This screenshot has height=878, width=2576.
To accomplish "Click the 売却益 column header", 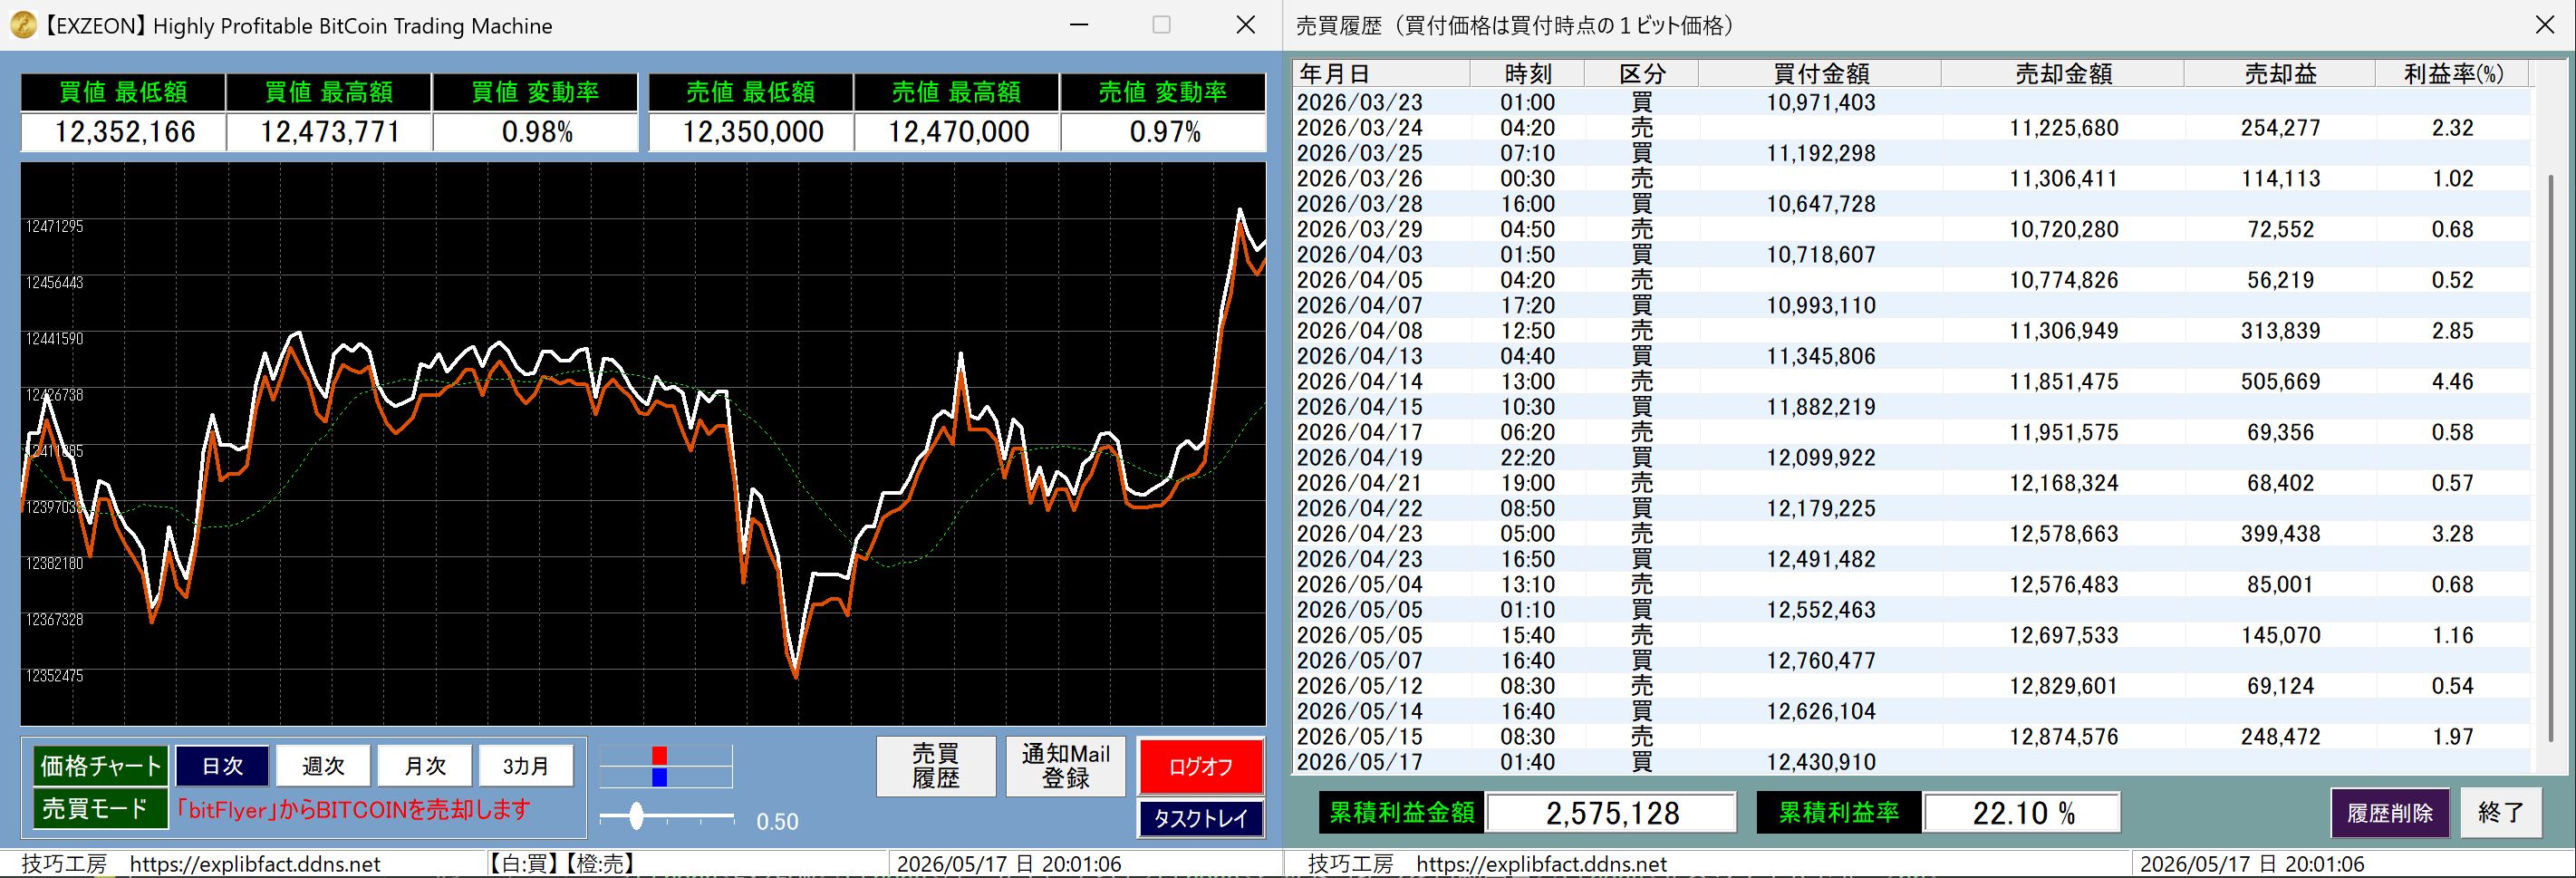I will click(x=2280, y=73).
